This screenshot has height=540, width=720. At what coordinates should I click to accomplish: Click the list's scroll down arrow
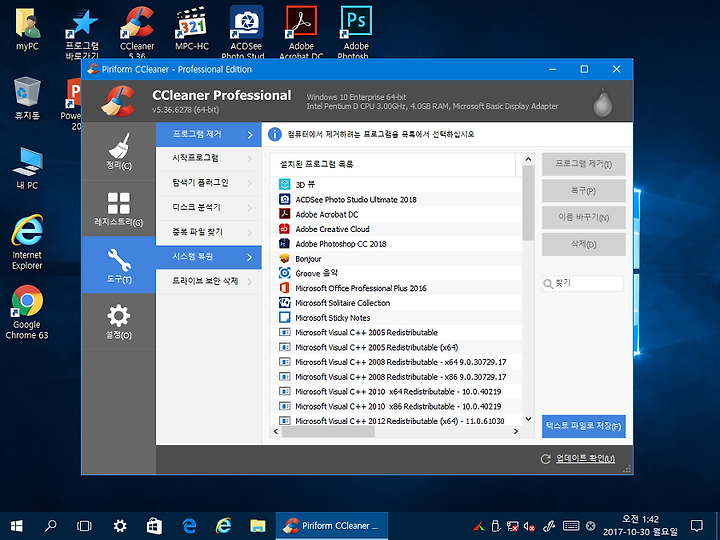click(528, 419)
